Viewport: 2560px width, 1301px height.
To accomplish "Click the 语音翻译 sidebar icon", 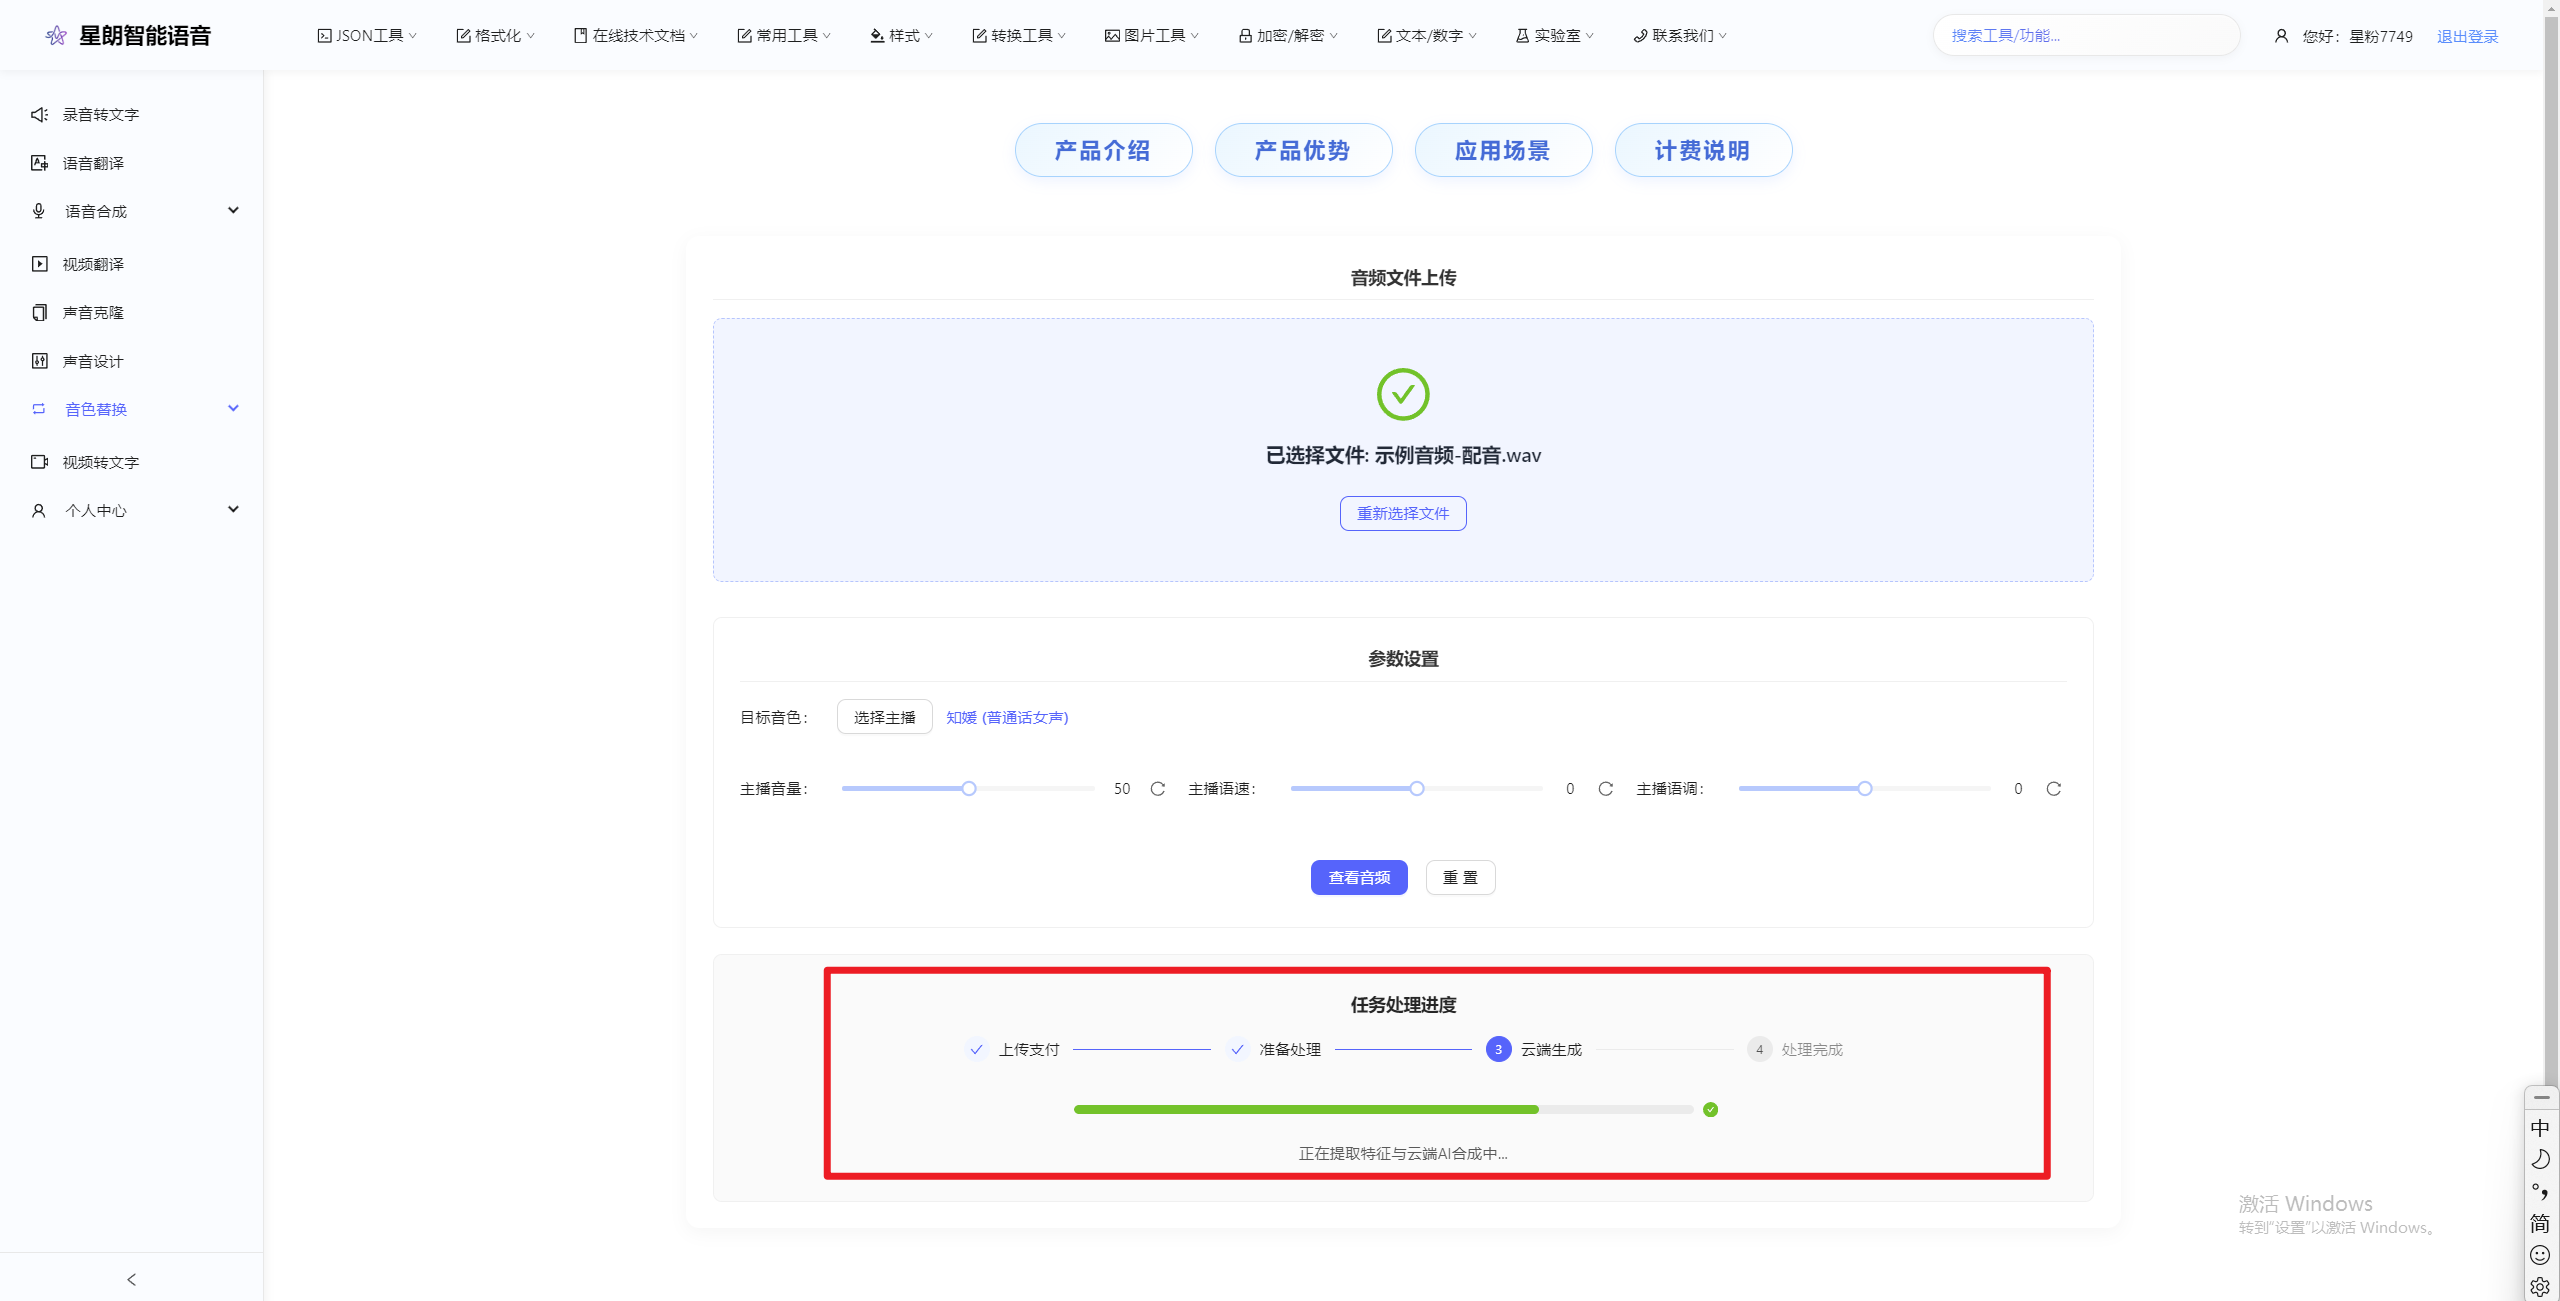I will coord(39,163).
